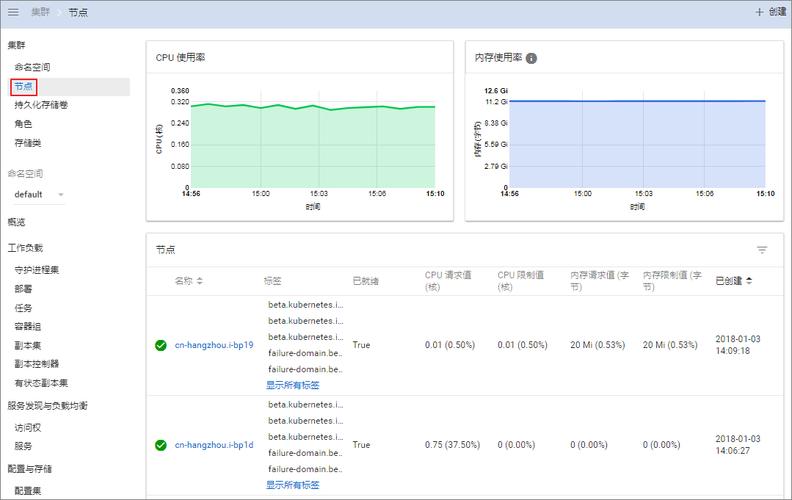The image size is (792, 500).
Task: Click the 工作负载 sidebar heading
Action: point(25,247)
